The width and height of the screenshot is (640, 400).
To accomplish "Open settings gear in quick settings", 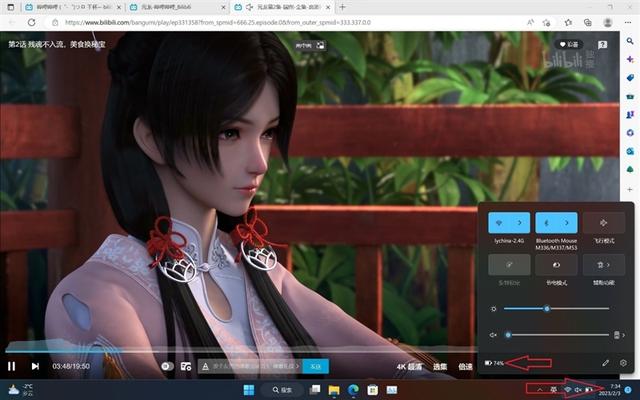I will 623,362.
